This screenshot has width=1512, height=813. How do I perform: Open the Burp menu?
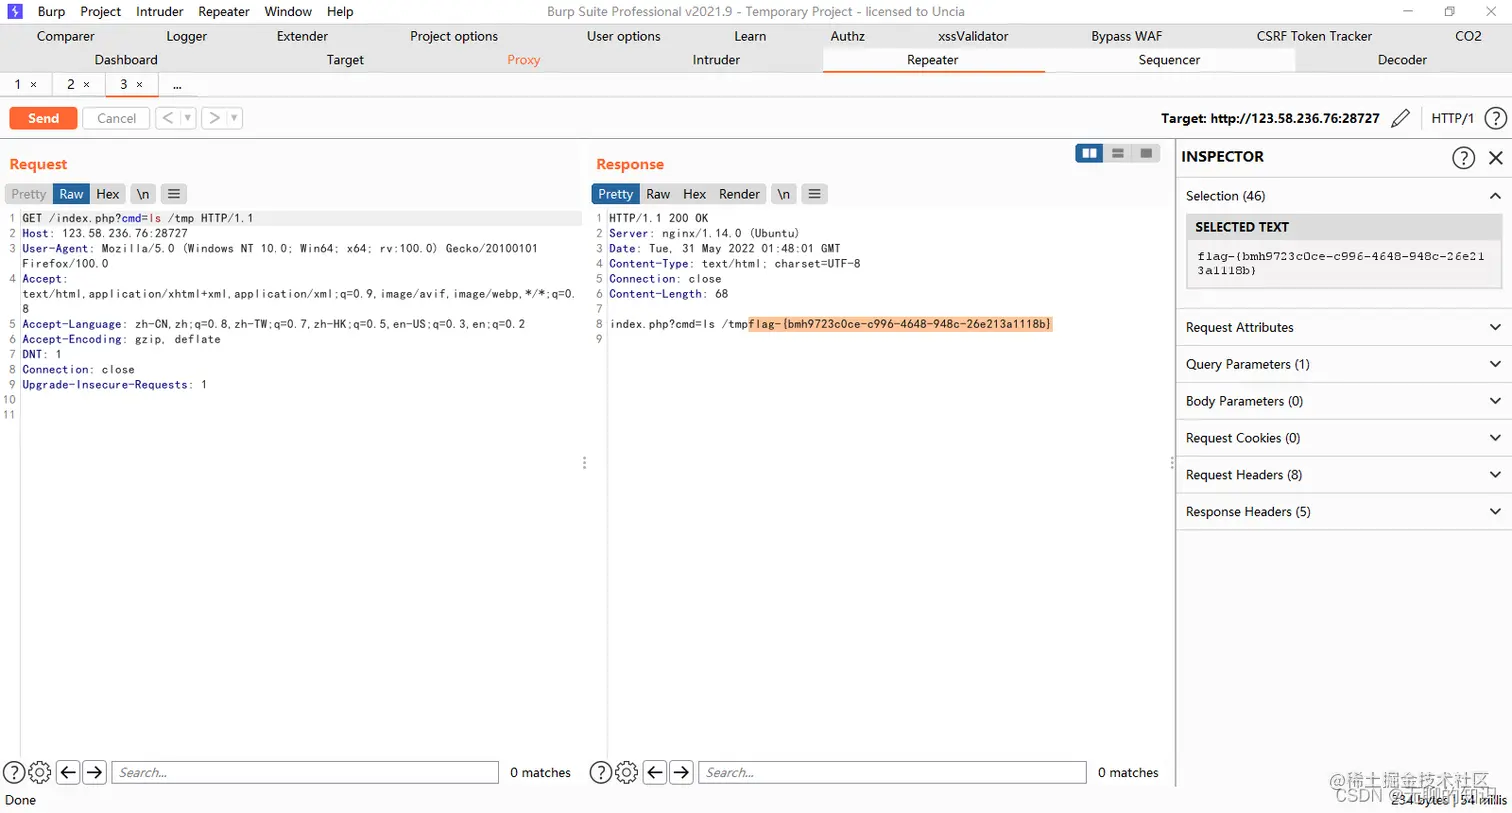[x=51, y=11]
